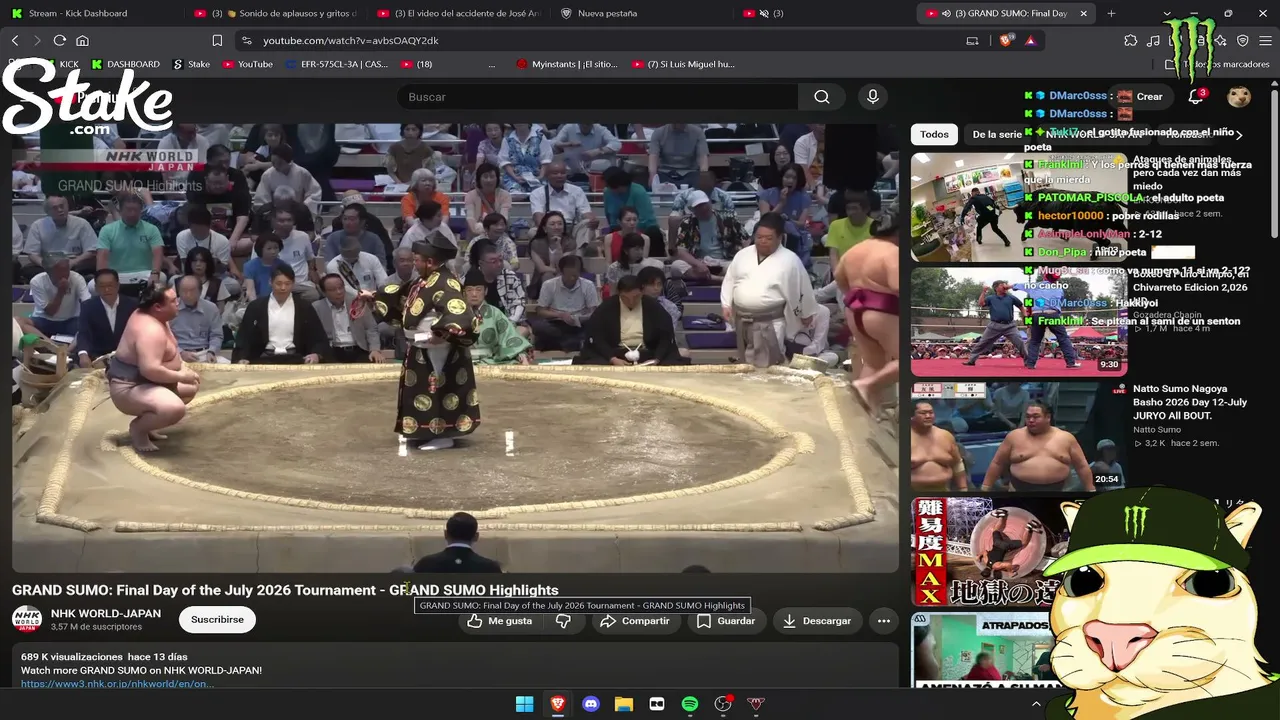
Task: Open the Brave VPN shield icon
Action: 1243,40
